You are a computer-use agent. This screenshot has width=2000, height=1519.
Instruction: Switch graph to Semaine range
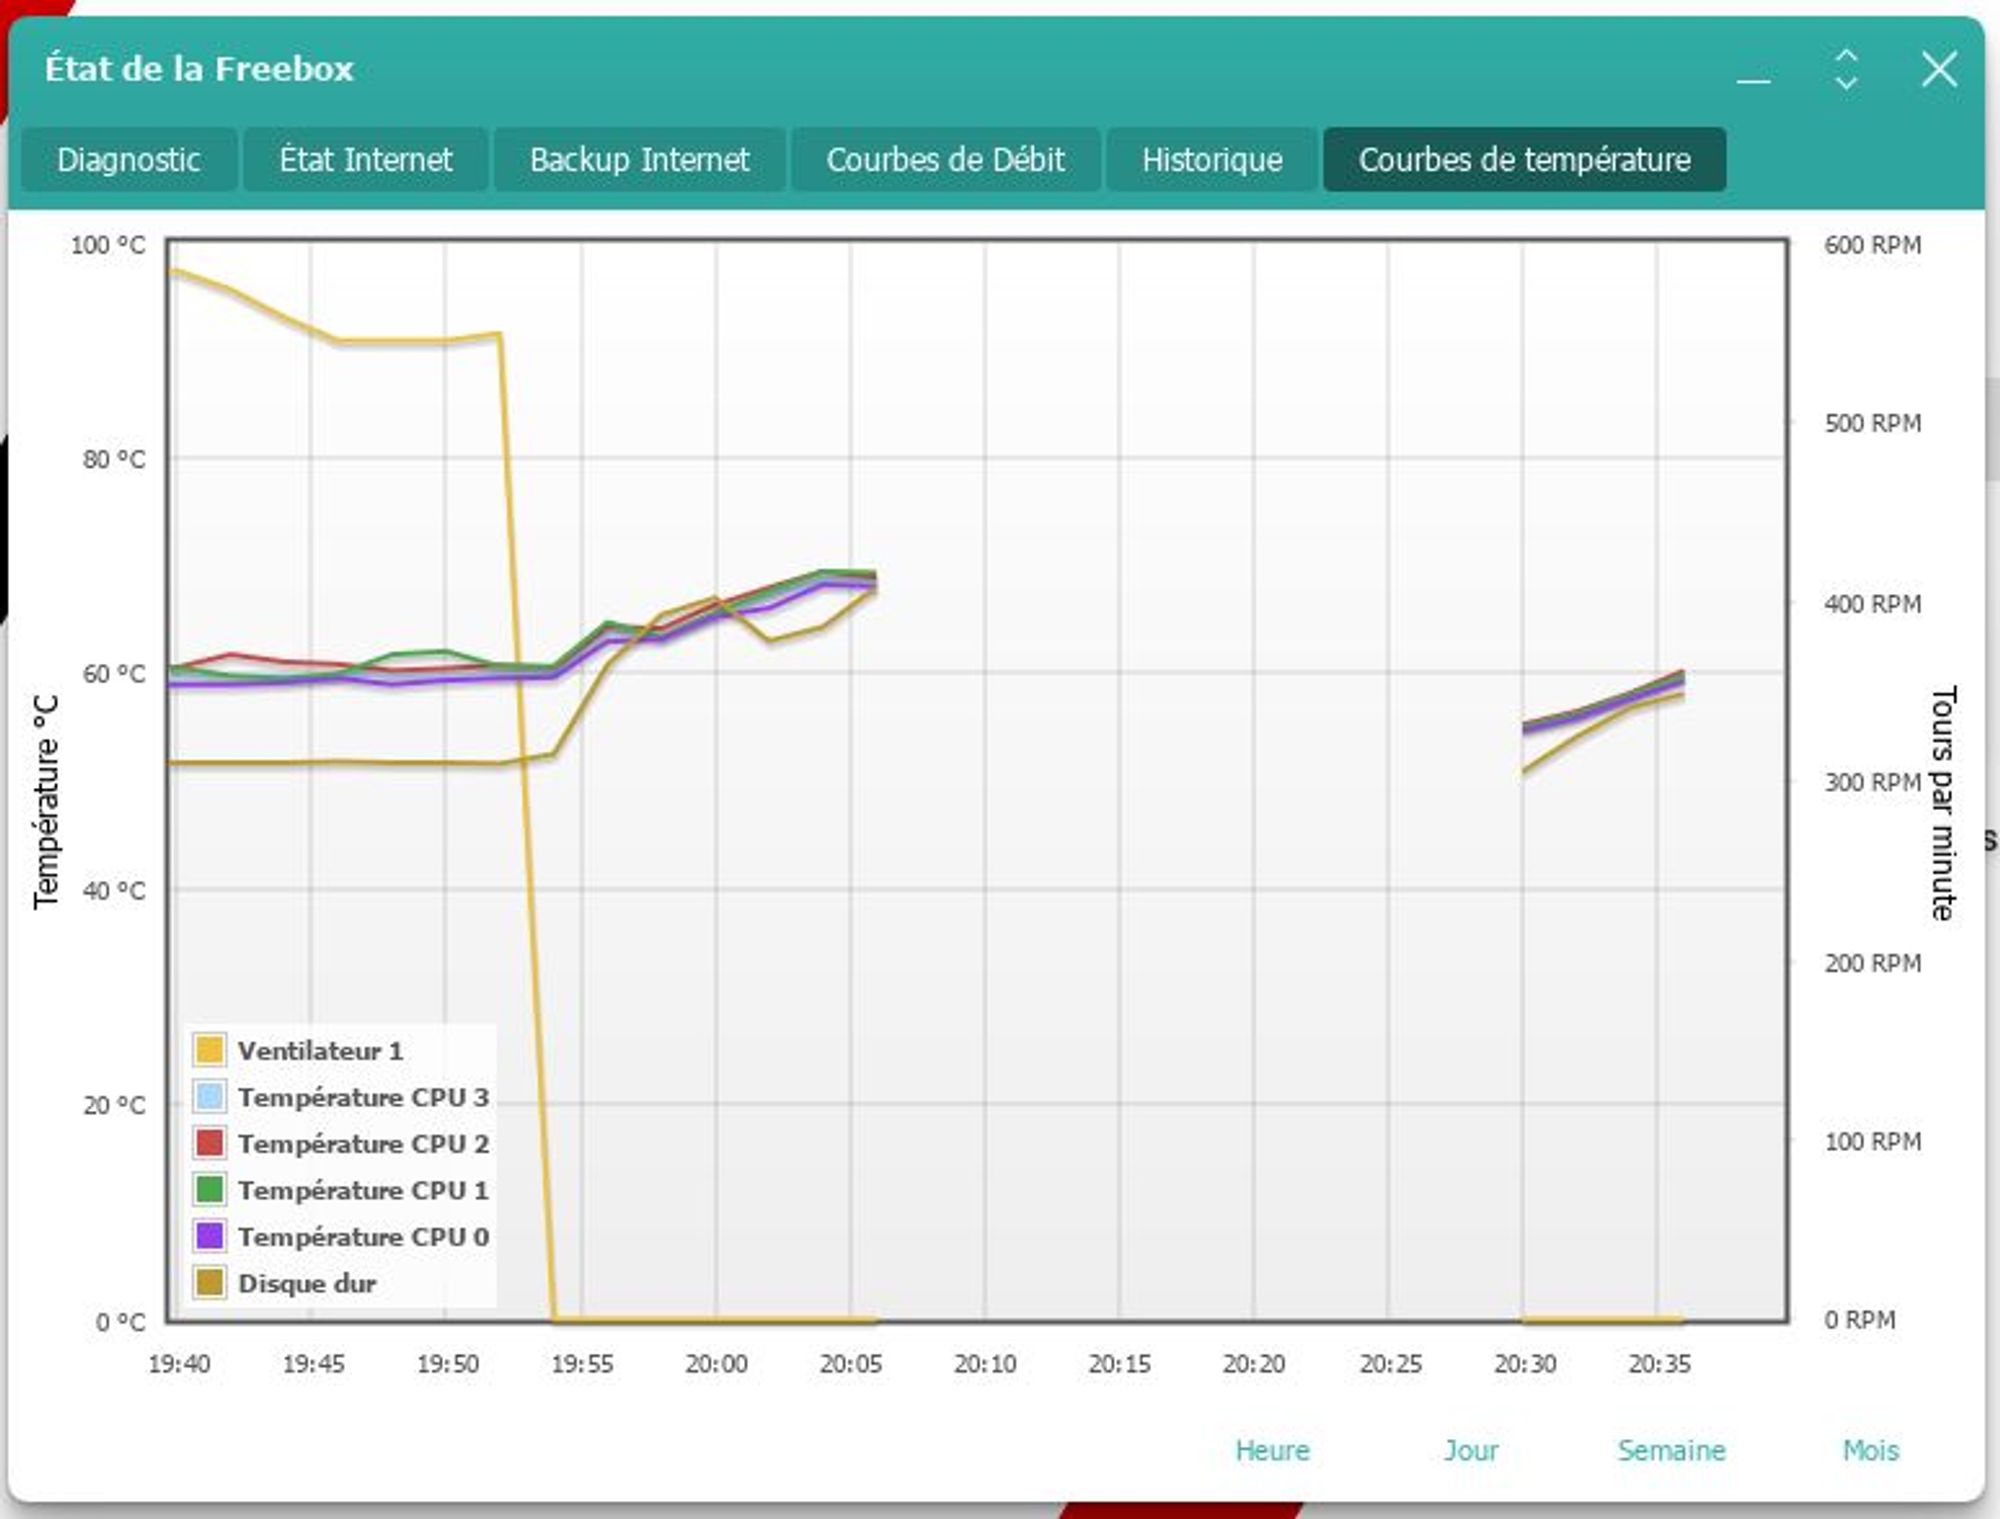coord(1671,1450)
